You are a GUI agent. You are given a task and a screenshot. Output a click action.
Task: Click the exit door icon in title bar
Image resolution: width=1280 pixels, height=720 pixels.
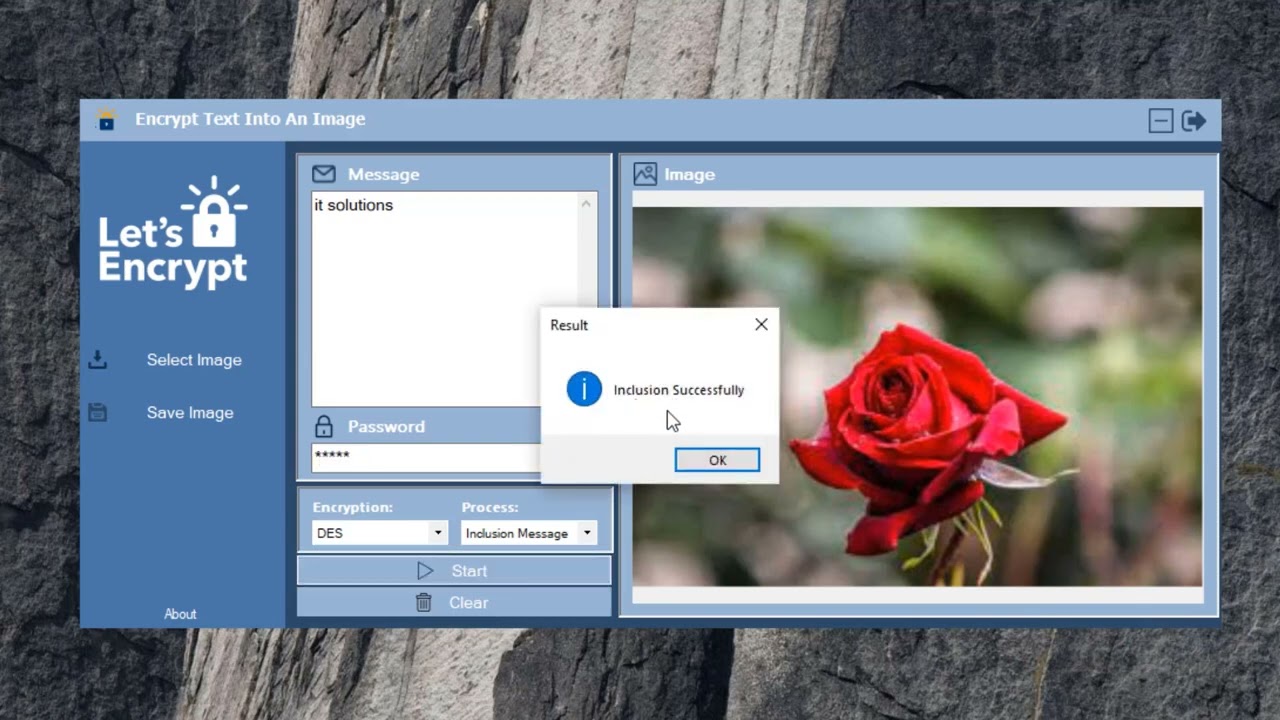[1194, 121]
